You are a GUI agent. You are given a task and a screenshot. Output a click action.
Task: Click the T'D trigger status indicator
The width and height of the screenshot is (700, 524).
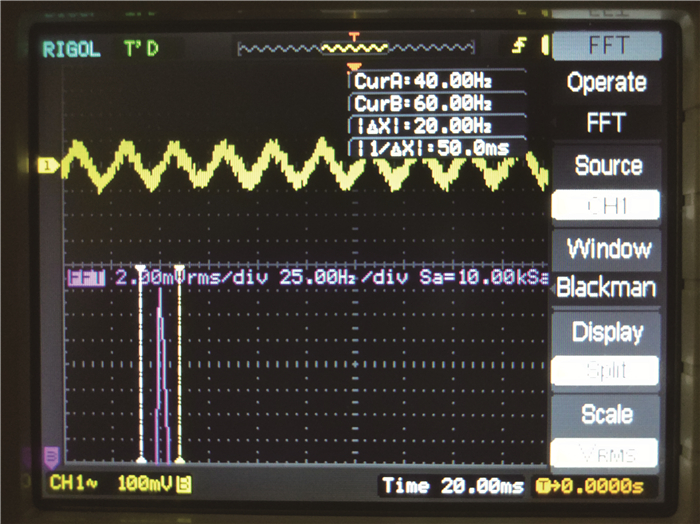tap(141, 49)
